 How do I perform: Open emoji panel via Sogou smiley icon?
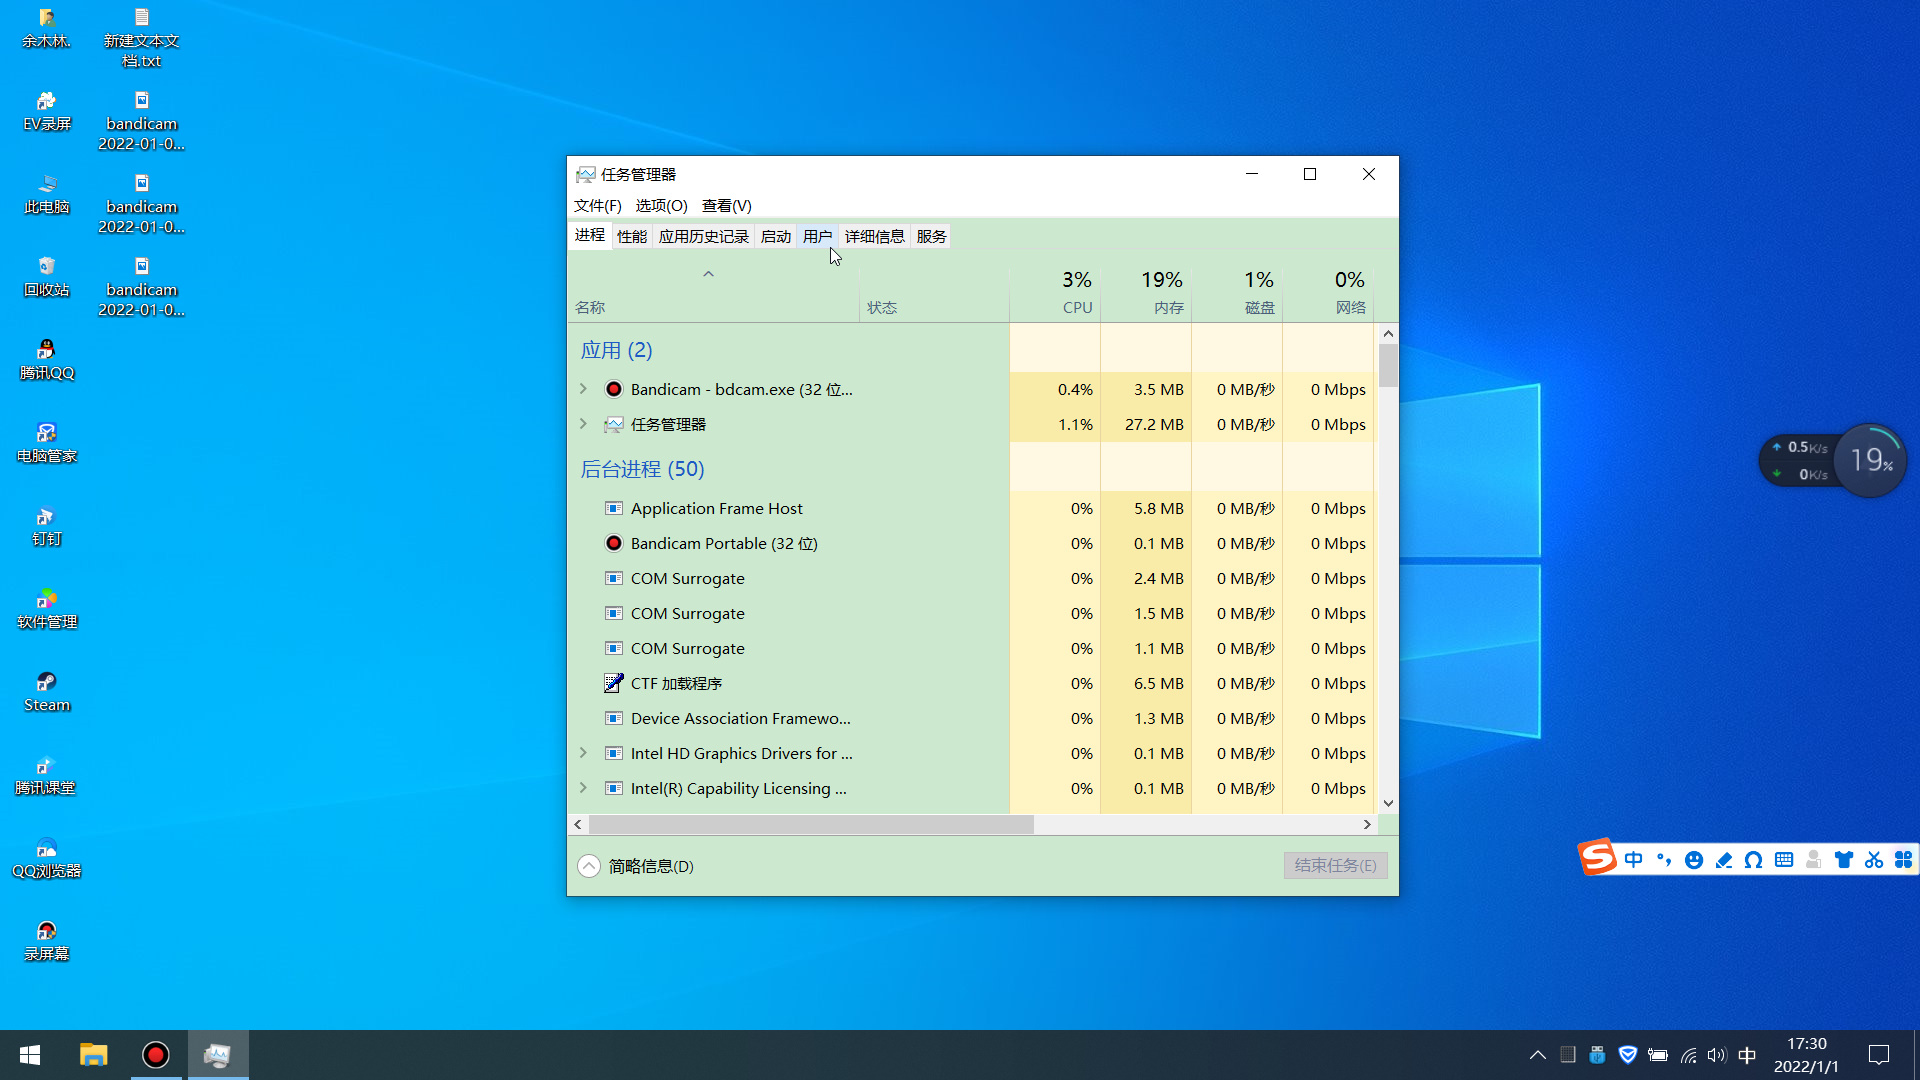click(1693, 859)
